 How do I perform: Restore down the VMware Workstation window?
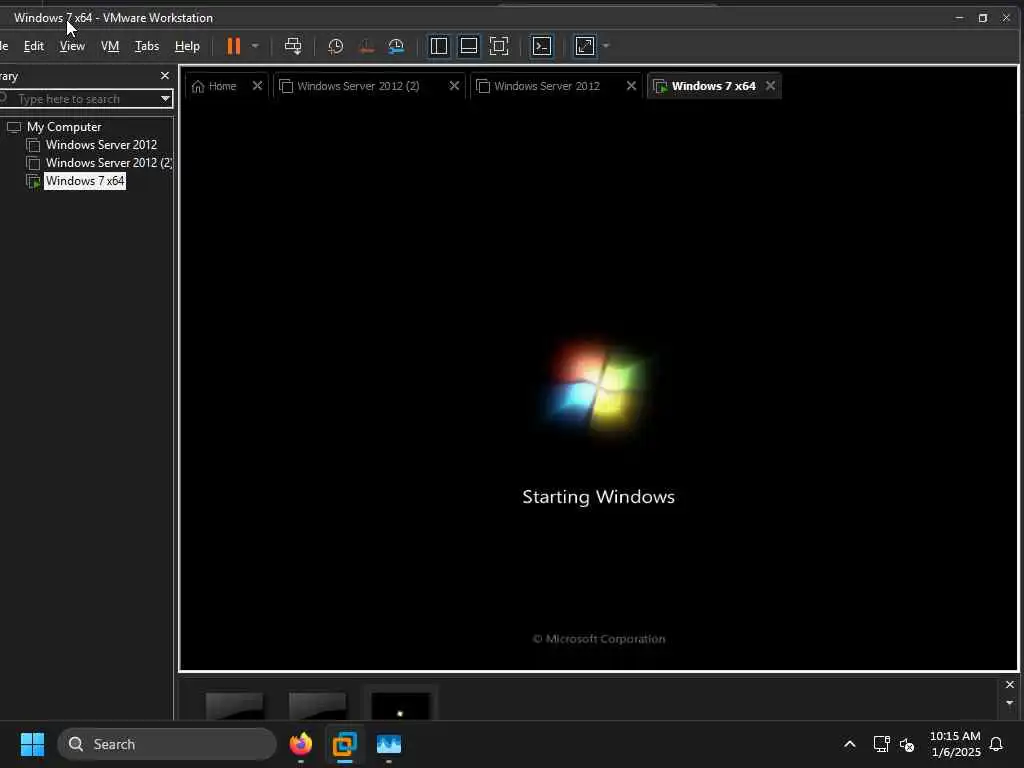coord(983,18)
